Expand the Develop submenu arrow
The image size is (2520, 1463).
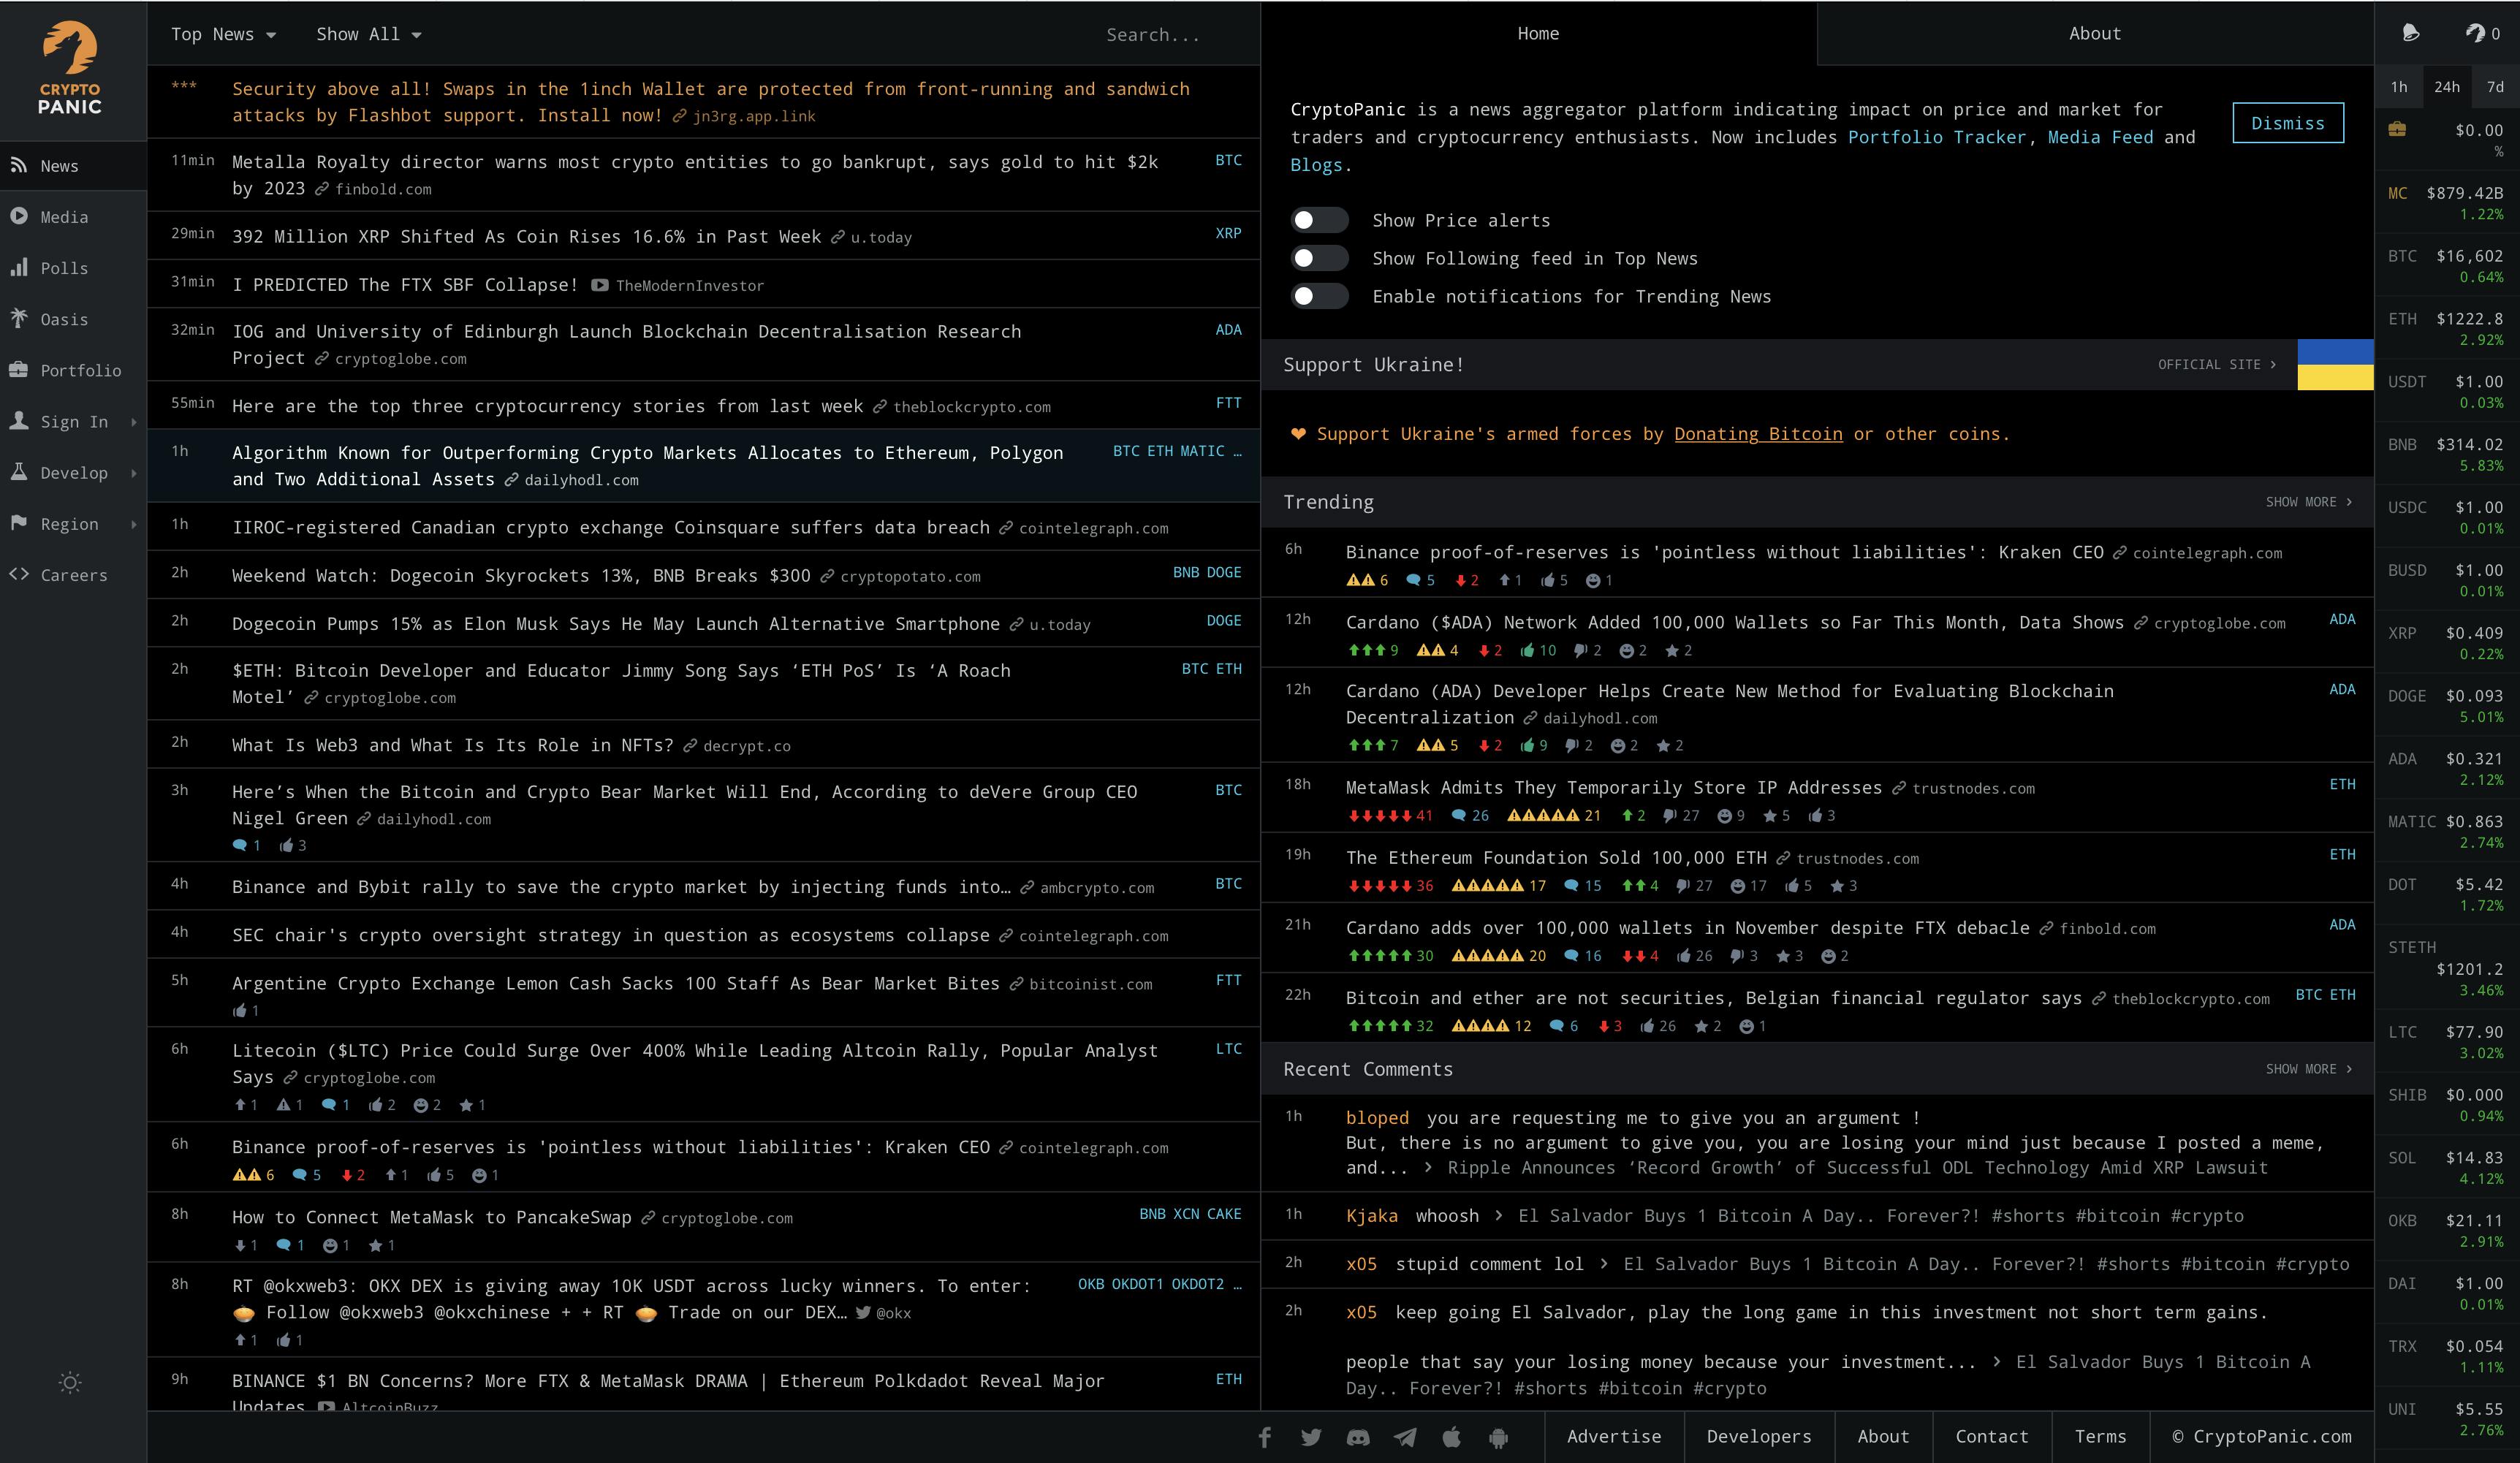coord(134,473)
